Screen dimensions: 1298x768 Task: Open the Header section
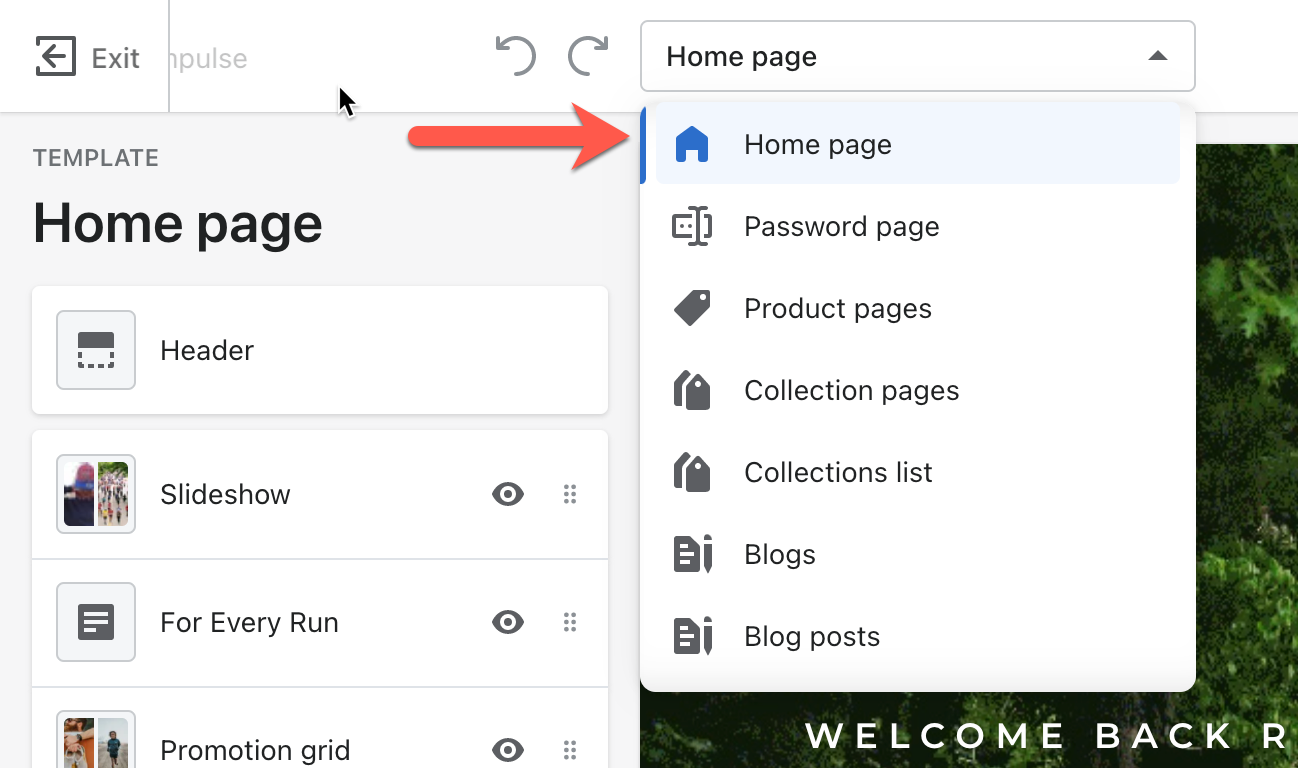320,350
